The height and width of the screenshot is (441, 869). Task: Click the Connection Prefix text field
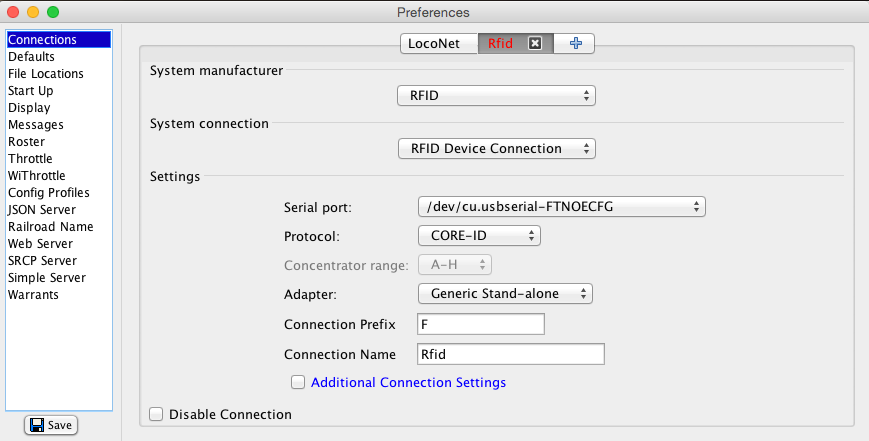[480, 325]
